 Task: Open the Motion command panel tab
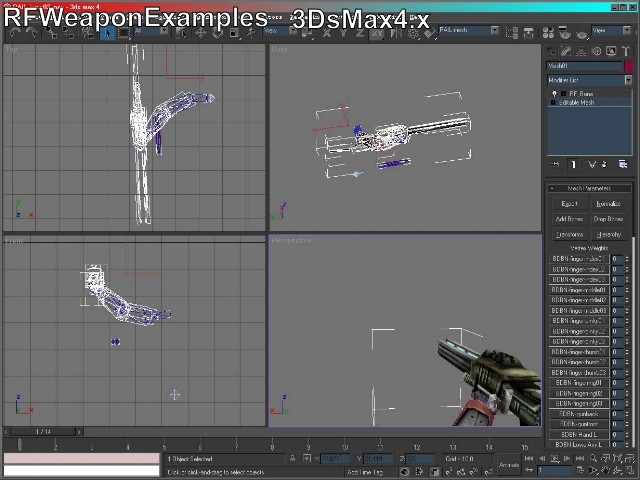click(x=596, y=51)
